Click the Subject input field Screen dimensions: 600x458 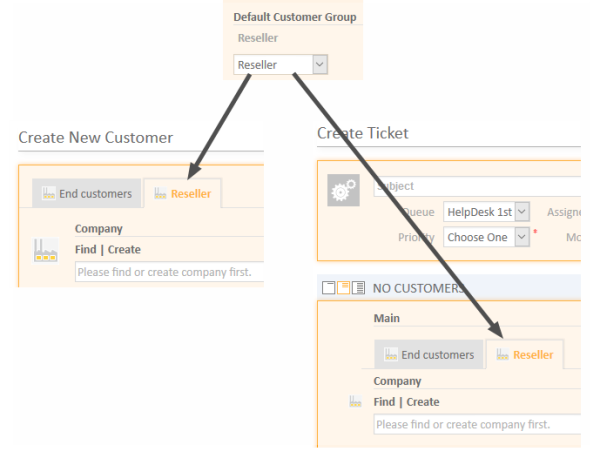(x=477, y=186)
